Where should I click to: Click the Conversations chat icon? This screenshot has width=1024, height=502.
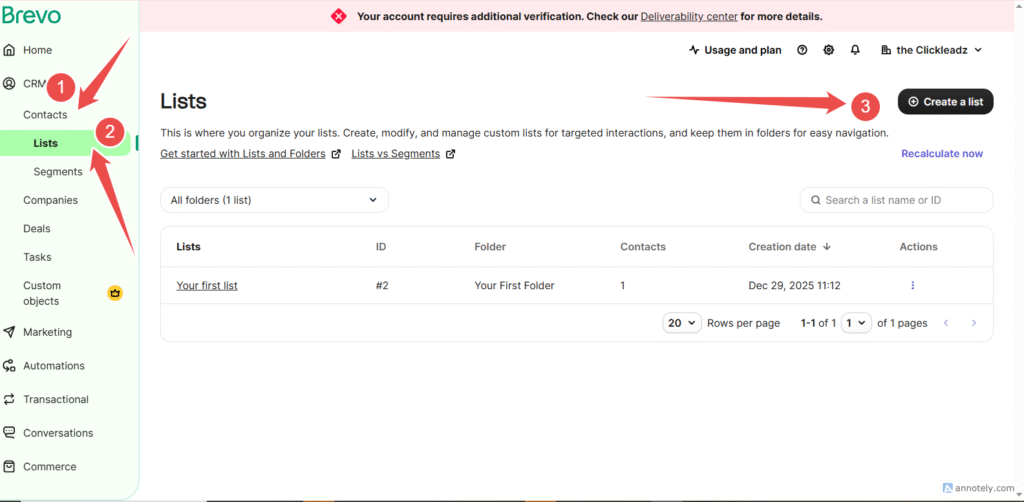pos(9,433)
